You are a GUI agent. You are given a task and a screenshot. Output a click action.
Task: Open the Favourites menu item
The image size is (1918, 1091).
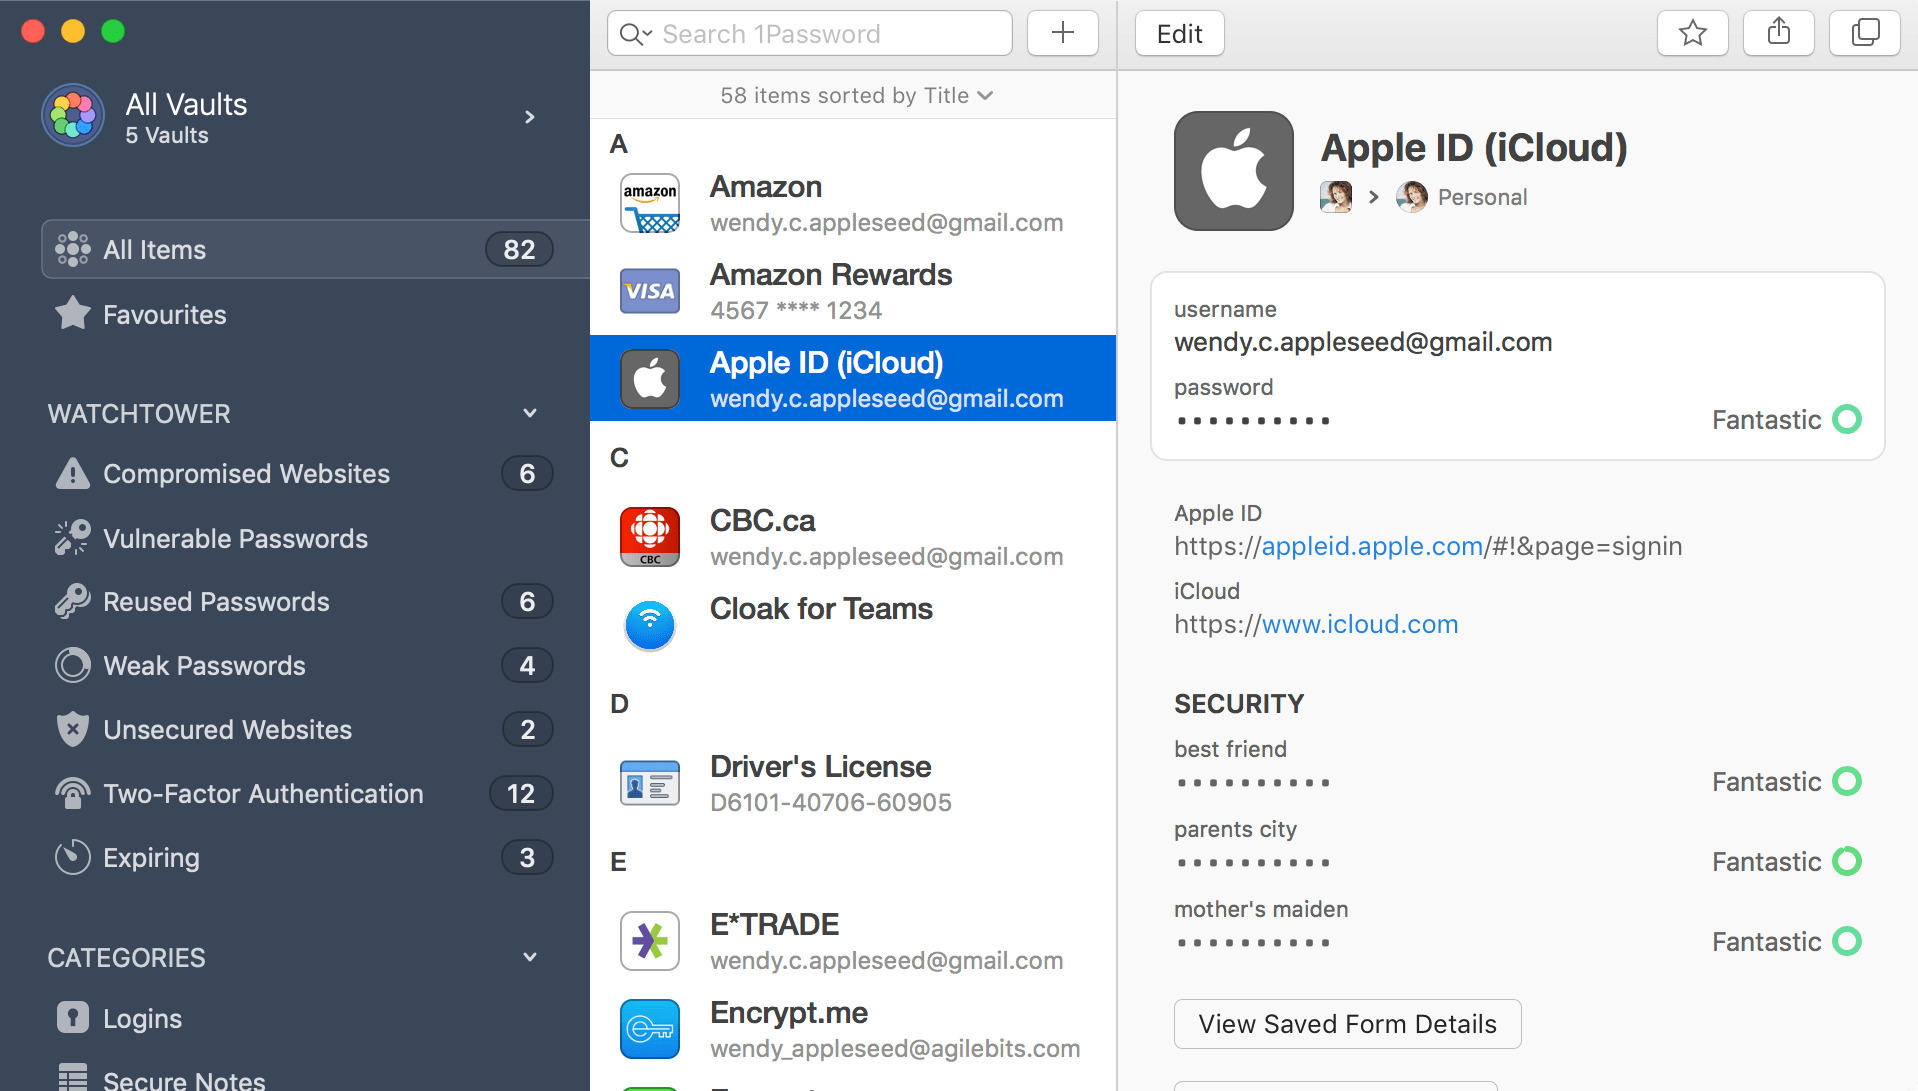click(164, 314)
